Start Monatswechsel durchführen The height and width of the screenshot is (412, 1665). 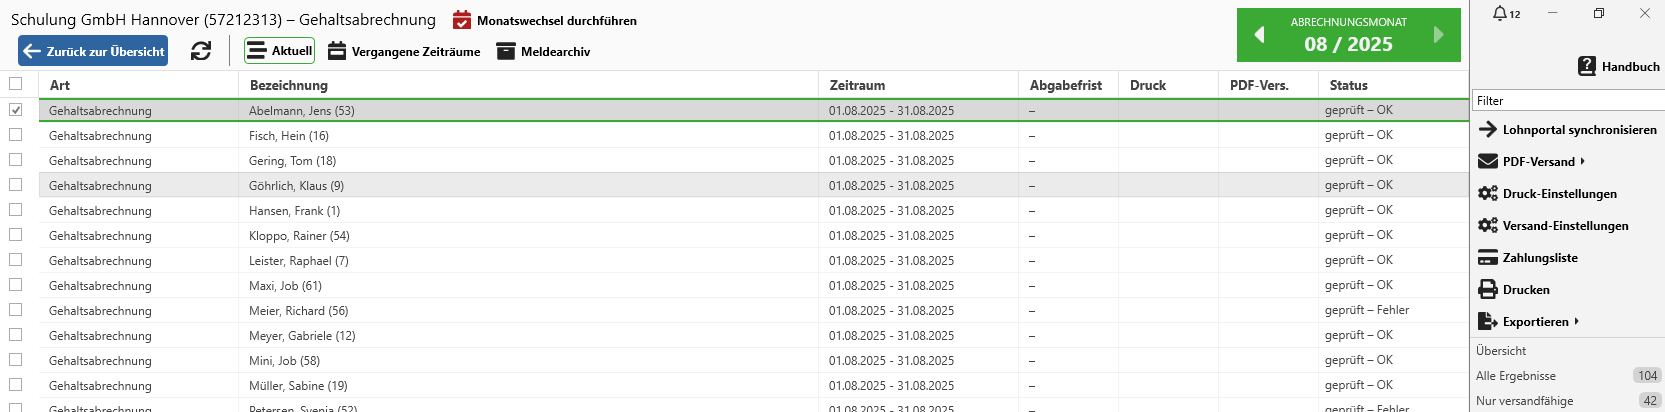click(x=545, y=20)
